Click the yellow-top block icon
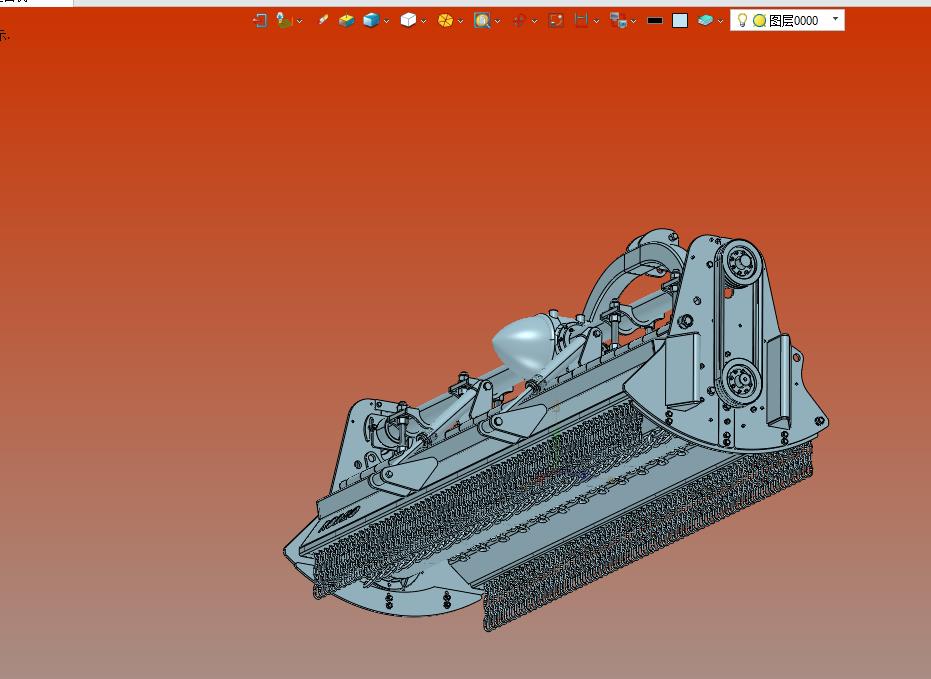The height and width of the screenshot is (679, 931). (x=347, y=21)
